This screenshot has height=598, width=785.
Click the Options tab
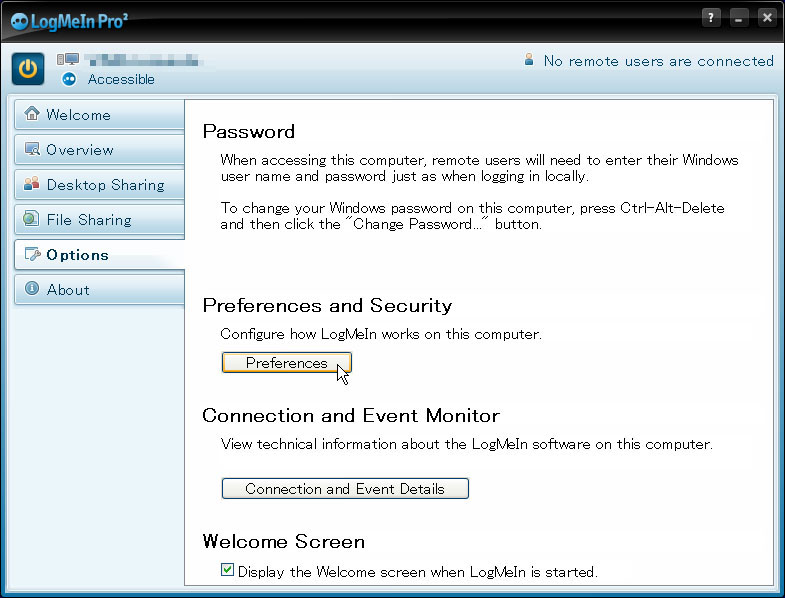click(100, 255)
